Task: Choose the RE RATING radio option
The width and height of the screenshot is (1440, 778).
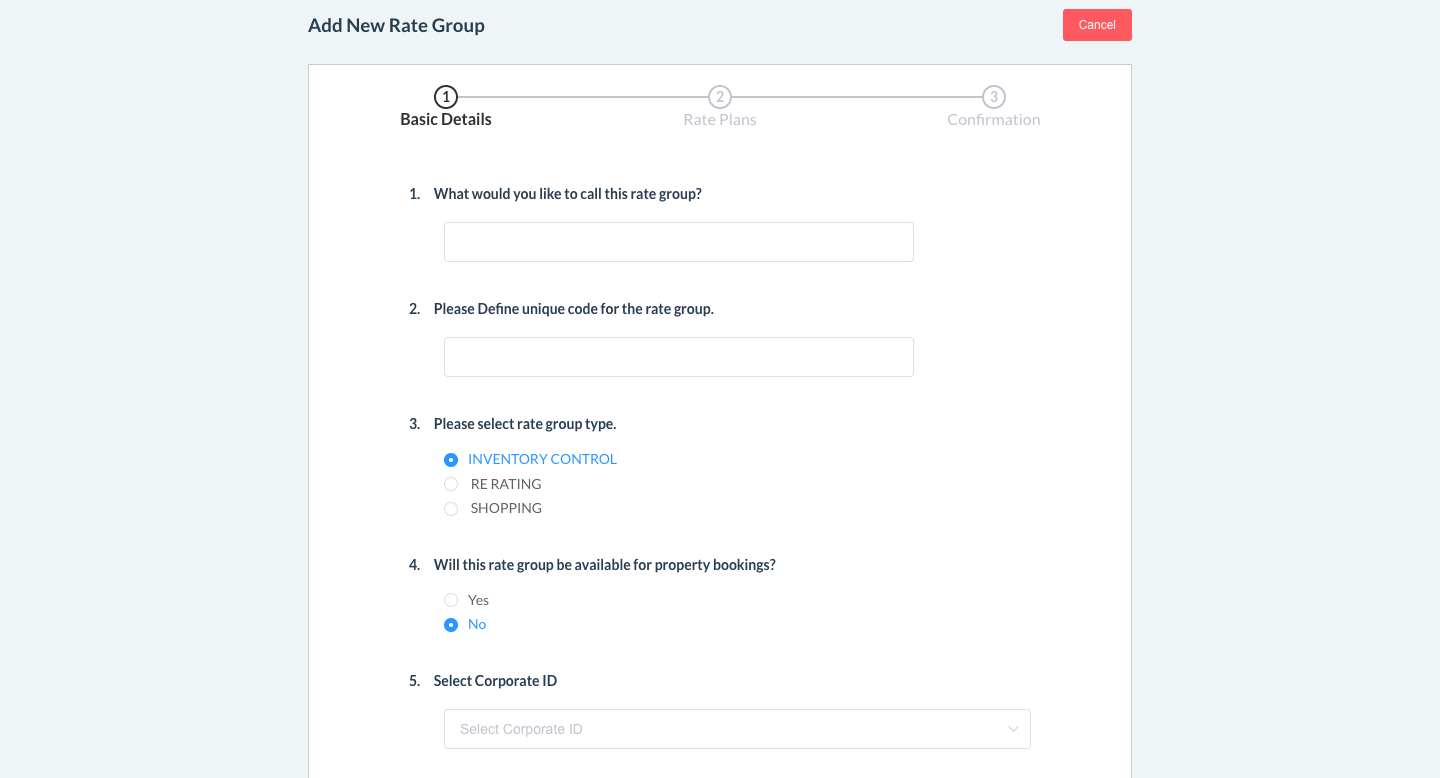Action: pyautogui.click(x=451, y=484)
